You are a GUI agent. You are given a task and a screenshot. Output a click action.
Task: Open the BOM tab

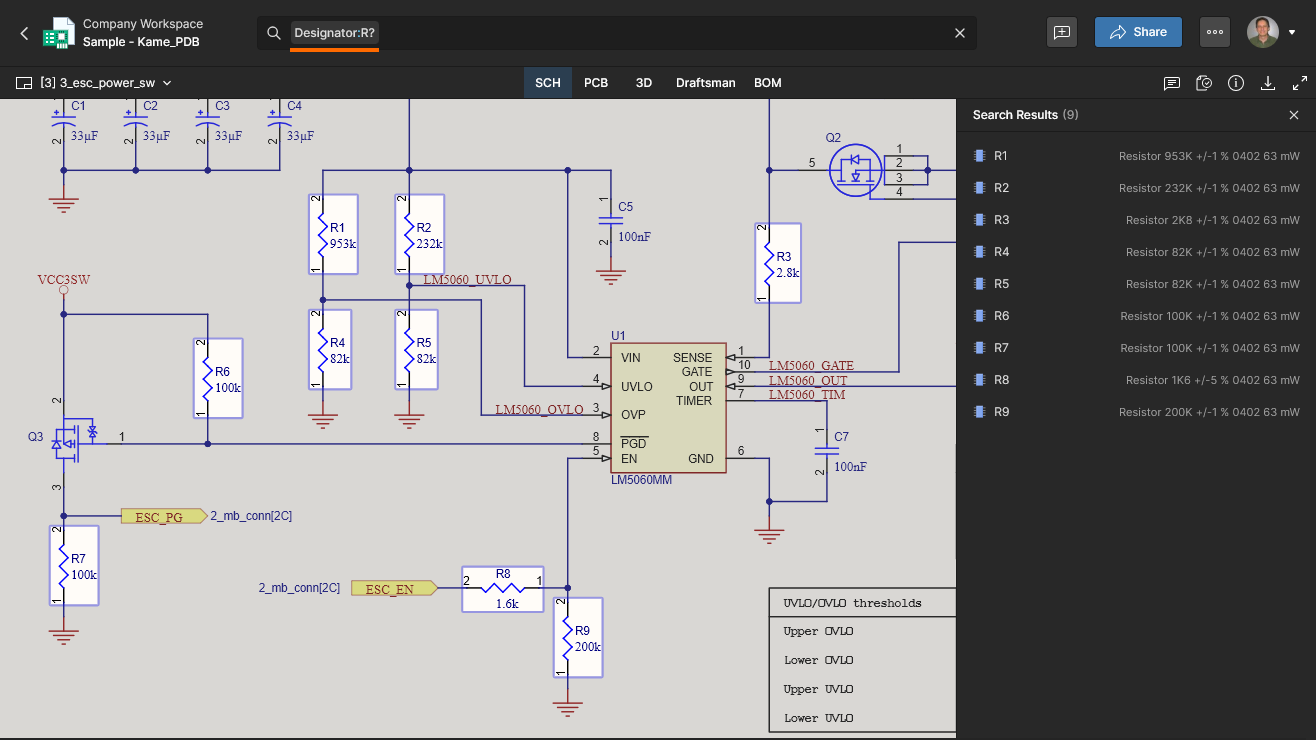click(768, 83)
